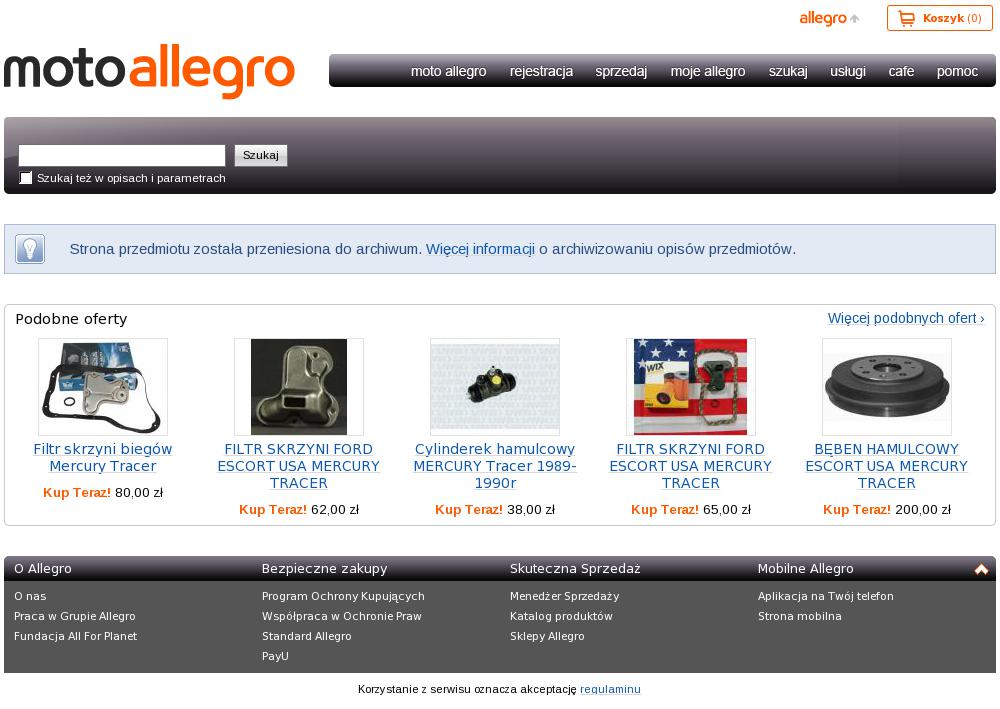Click the search text field
This screenshot has width=1000, height=709.
point(122,156)
